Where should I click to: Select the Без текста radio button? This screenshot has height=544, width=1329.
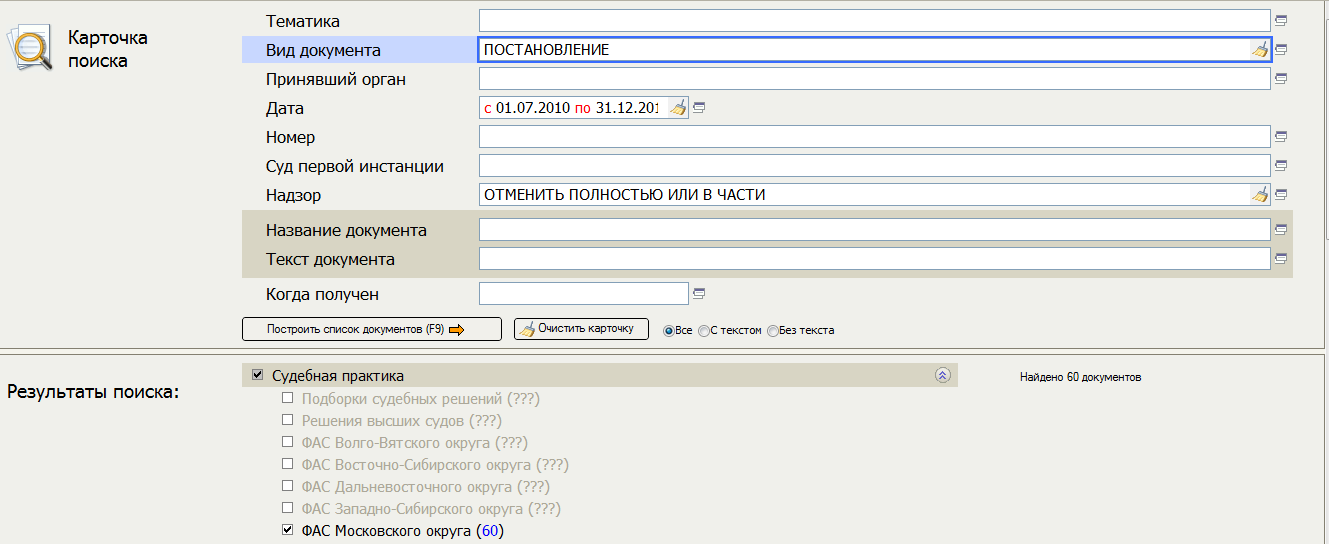(772, 331)
